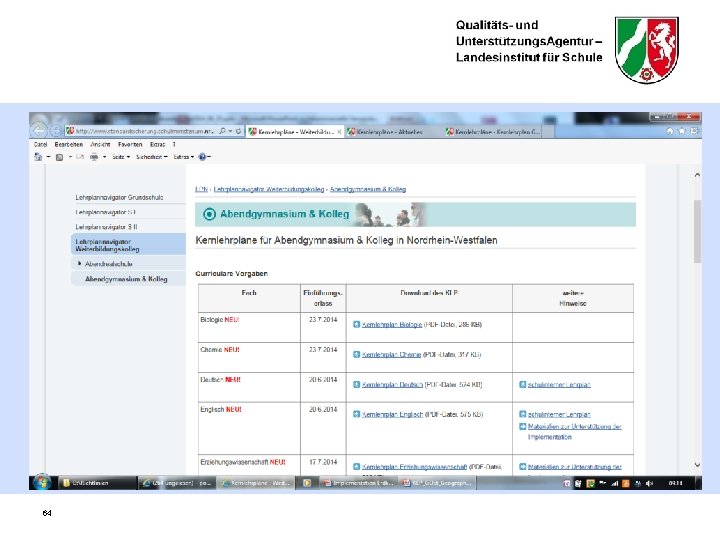Screen dimensions: 720x540
Task: Select Lehrplannavigator Grundschule in the sidebar
Action: 119,197
